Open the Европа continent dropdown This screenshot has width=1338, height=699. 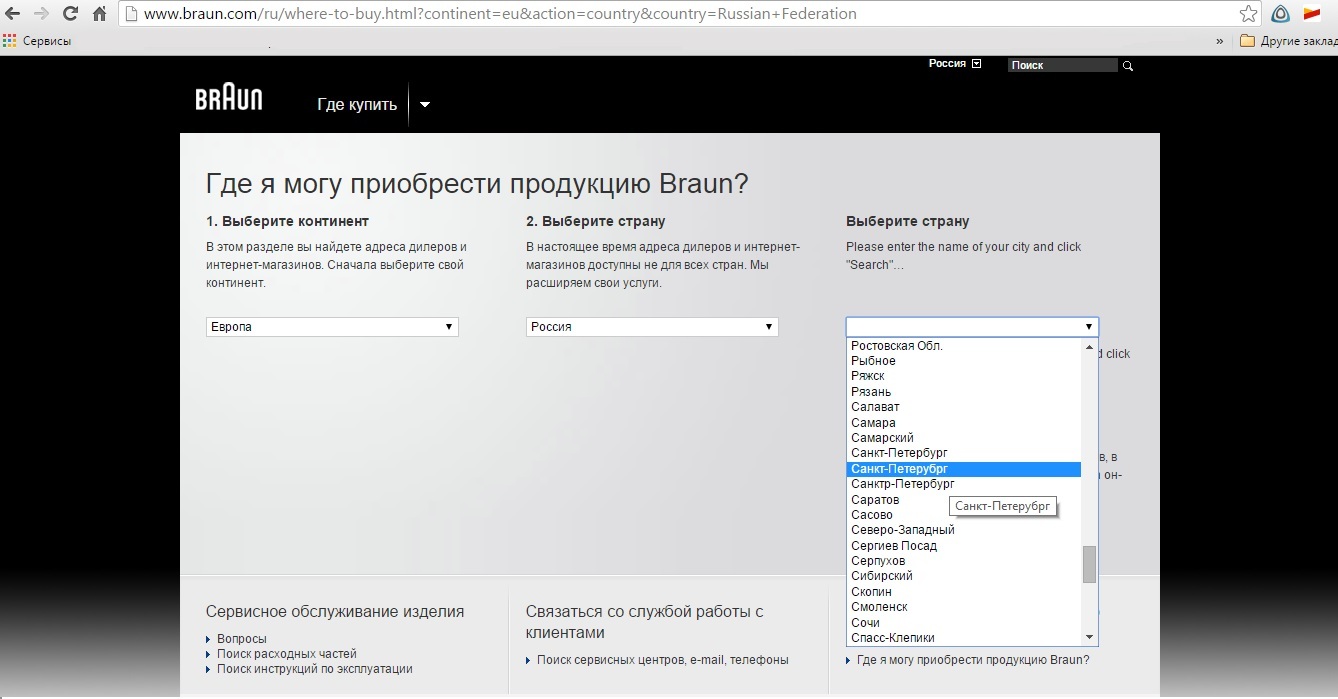click(332, 327)
